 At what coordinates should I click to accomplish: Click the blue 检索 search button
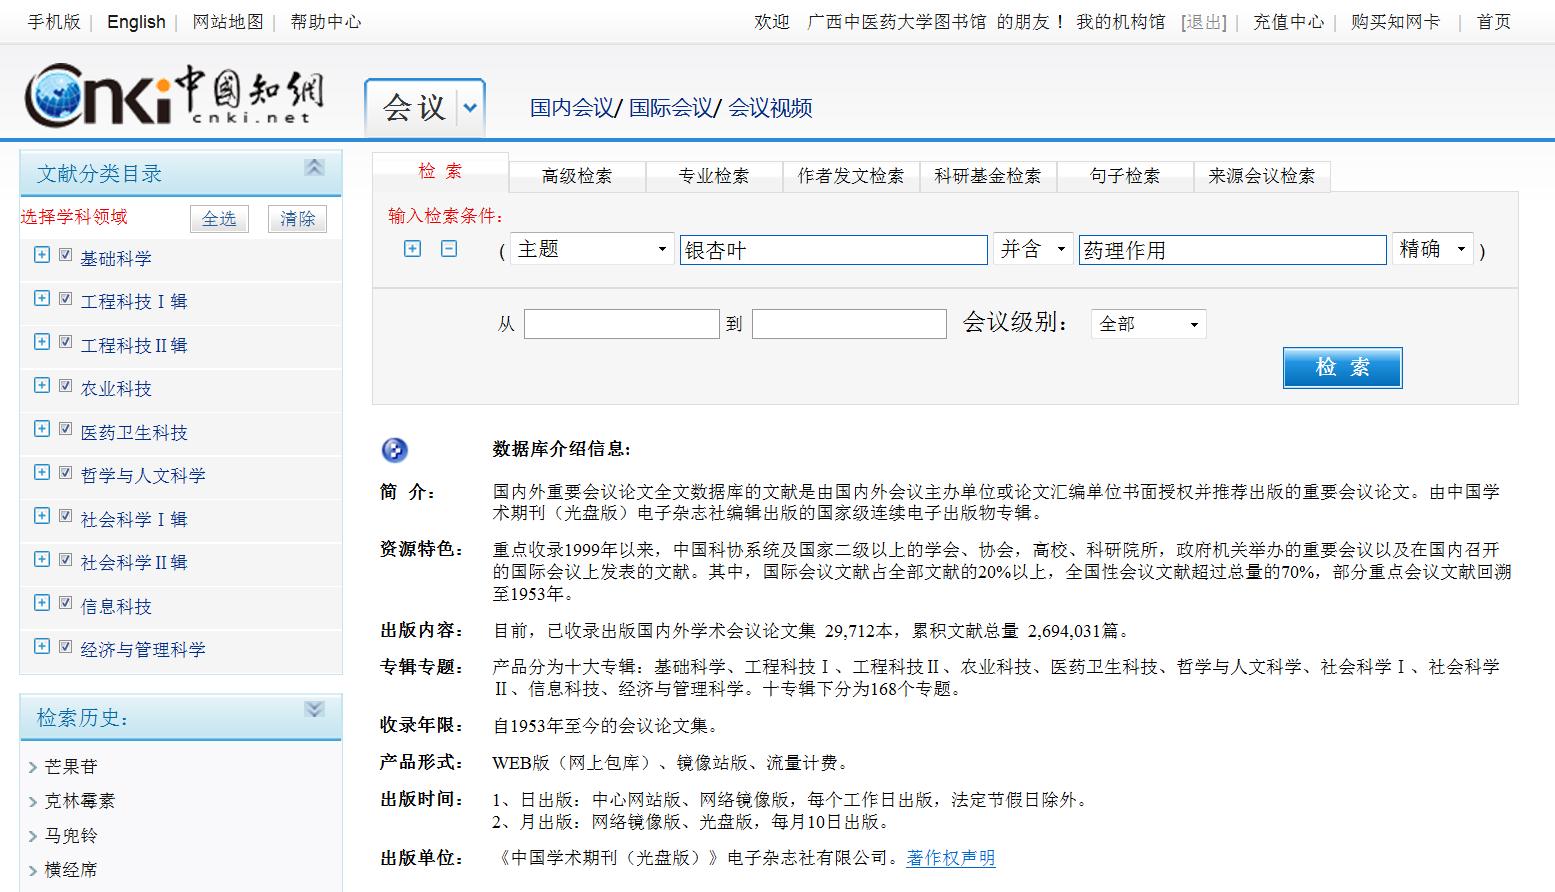[x=1342, y=367]
